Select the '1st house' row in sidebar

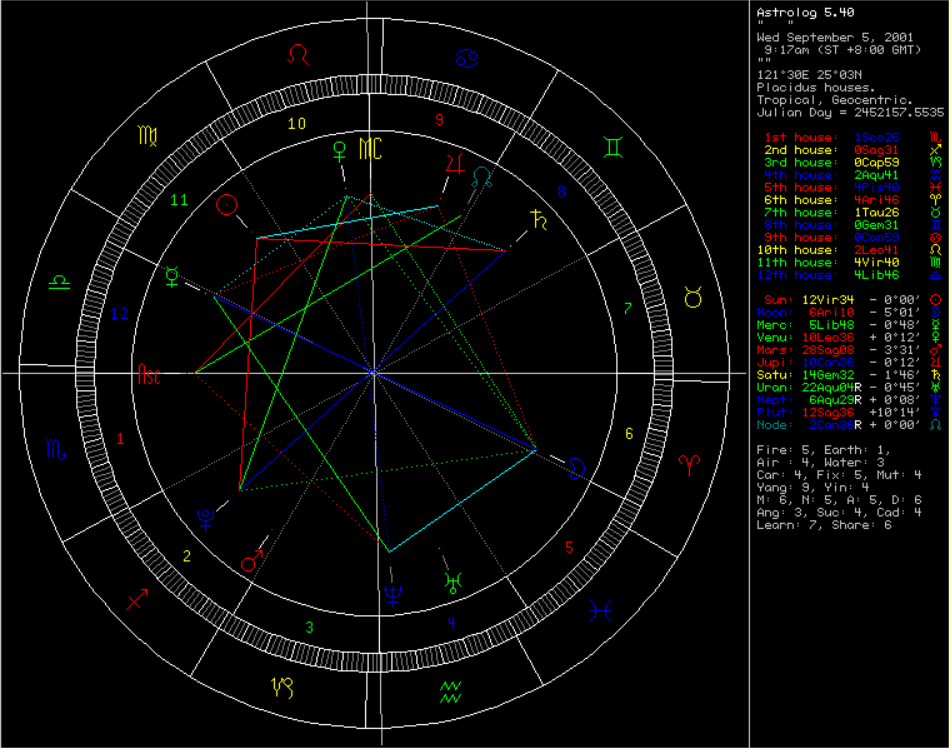(854, 138)
